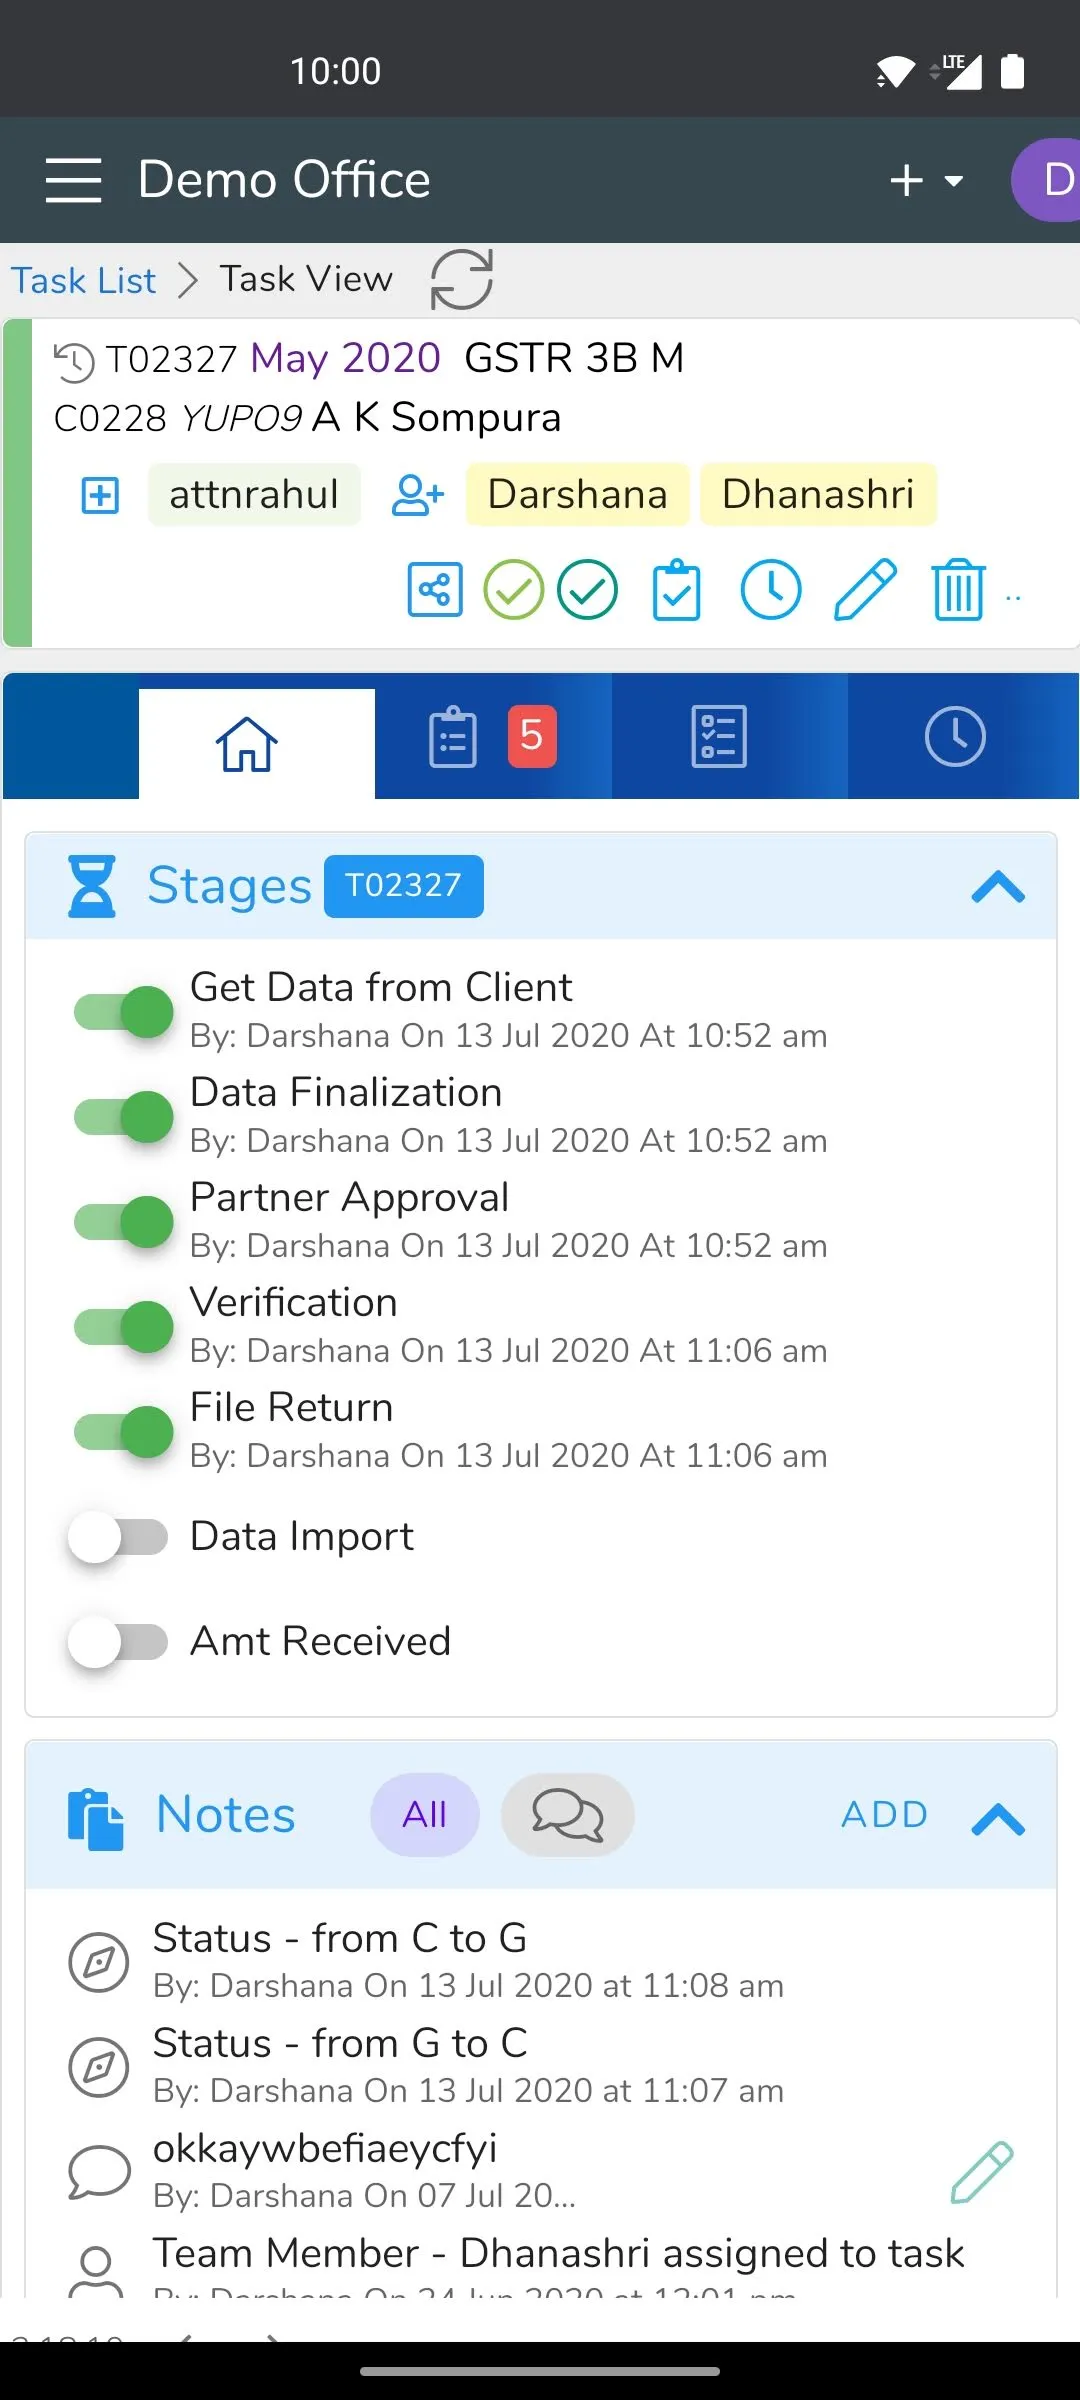
Task: Toggle off File Return stage
Action: [x=124, y=1432]
